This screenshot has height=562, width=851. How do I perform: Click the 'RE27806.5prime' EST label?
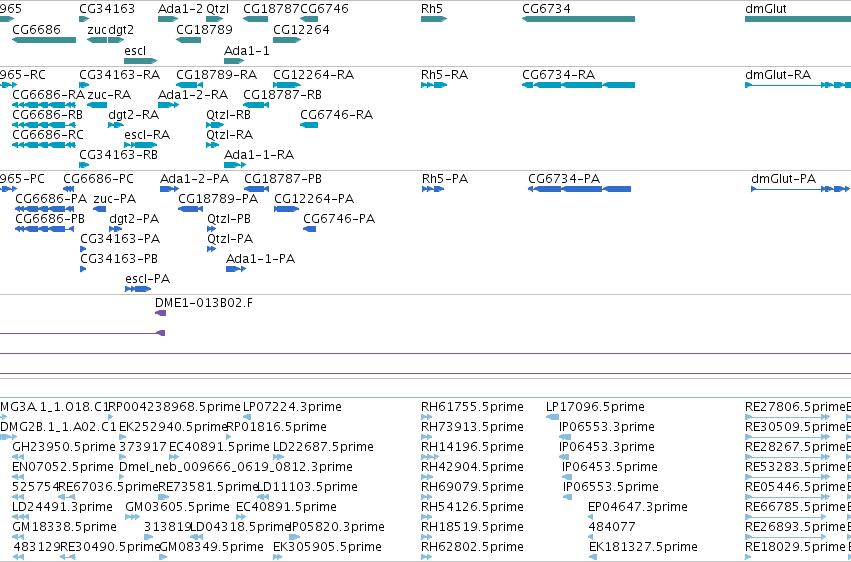pos(795,407)
